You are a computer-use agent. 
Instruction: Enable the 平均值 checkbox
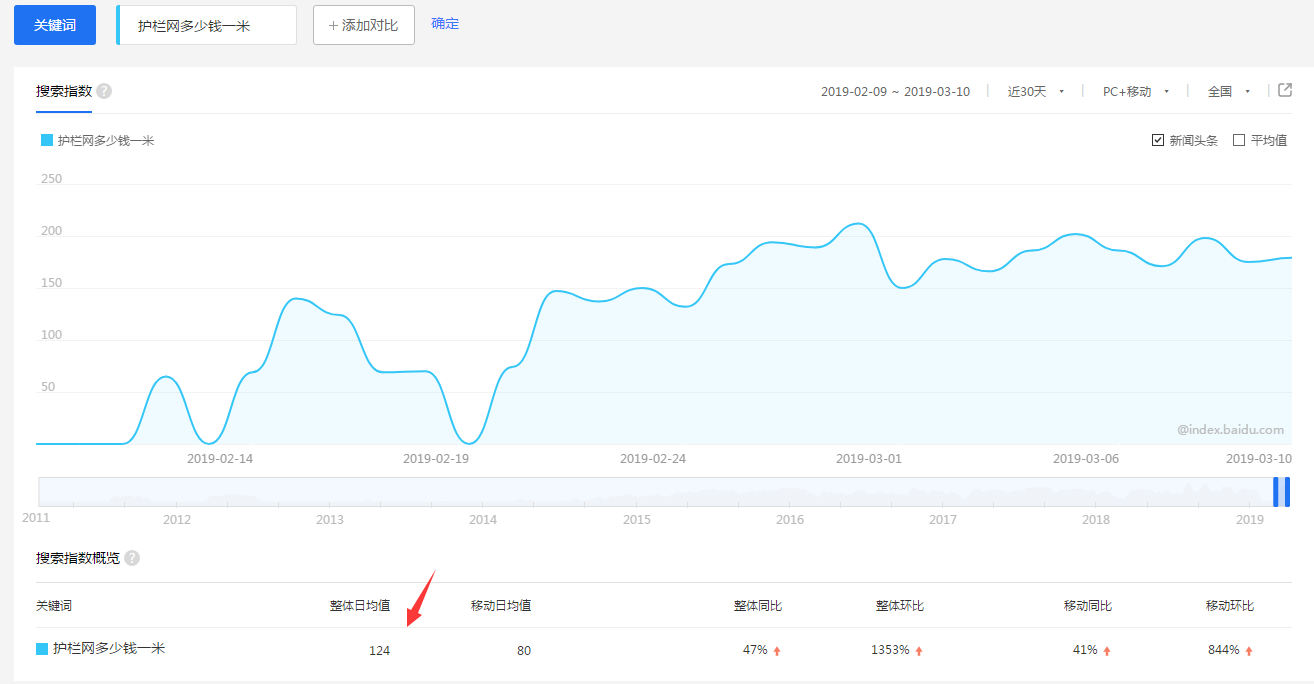coord(1239,140)
